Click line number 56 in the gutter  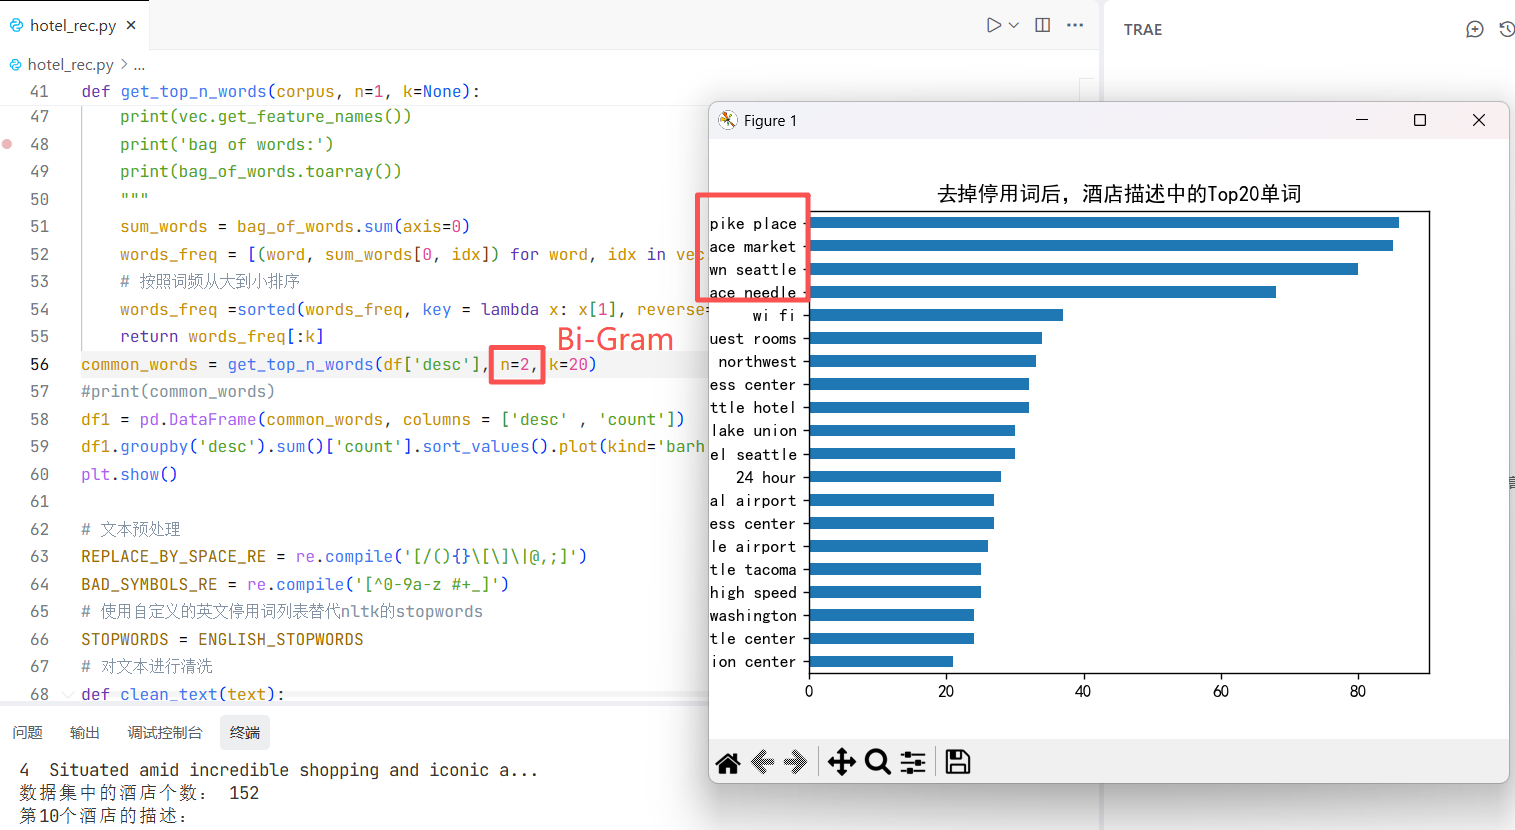pos(39,364)
